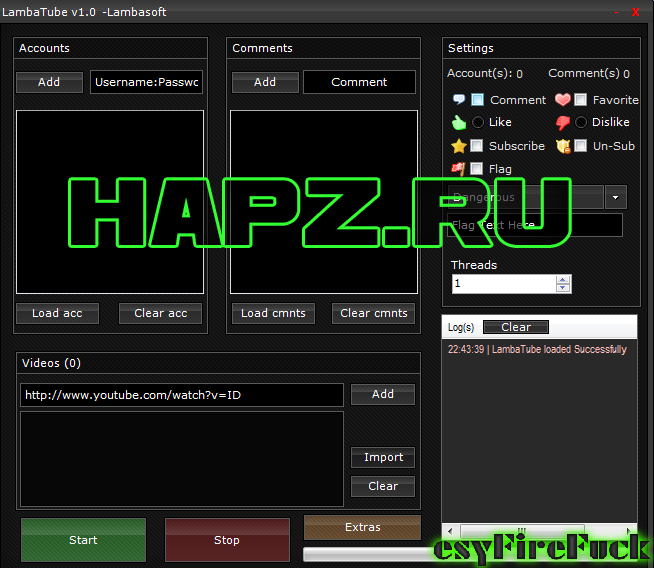654x568 pixels.
Task: Import a list of videos
Action: [383, 457]
